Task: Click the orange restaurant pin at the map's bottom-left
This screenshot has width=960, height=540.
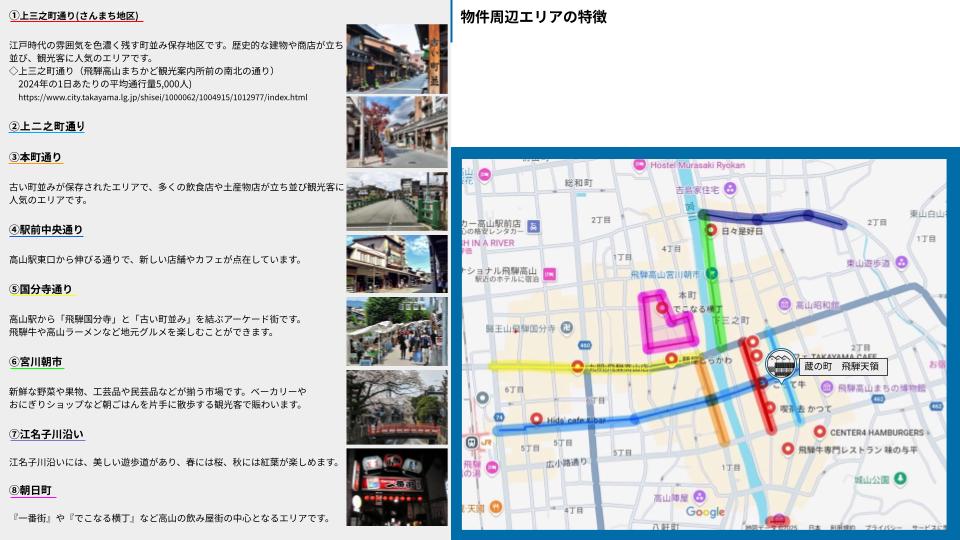Action: pyautogui.click(x=496, y=507)
